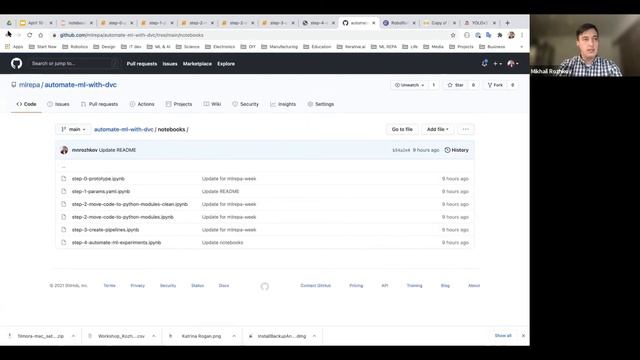Open the Unwatch dropdown

tap(409, 85)
